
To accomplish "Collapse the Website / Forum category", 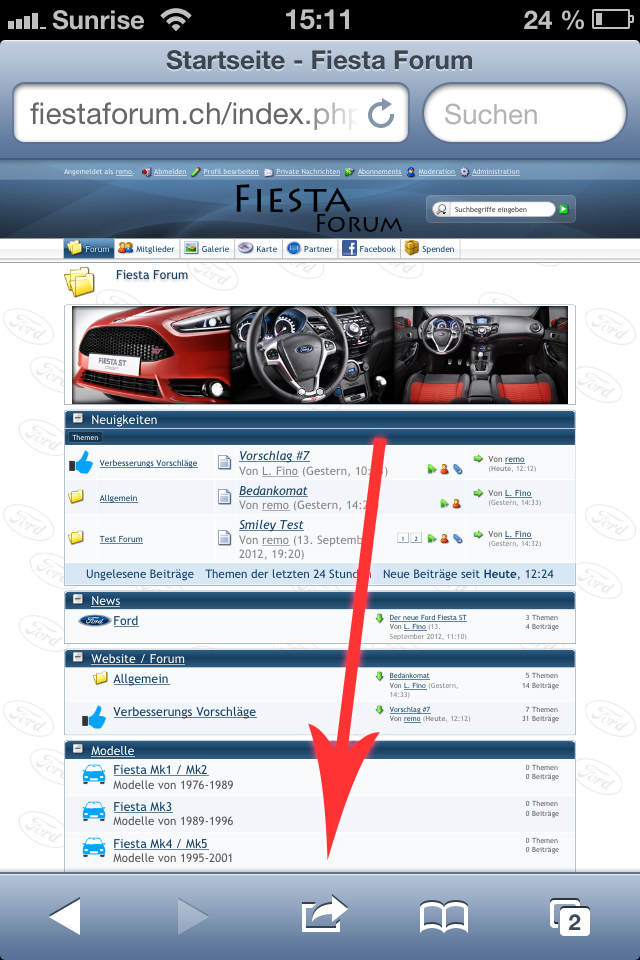I will click(76, 658).
